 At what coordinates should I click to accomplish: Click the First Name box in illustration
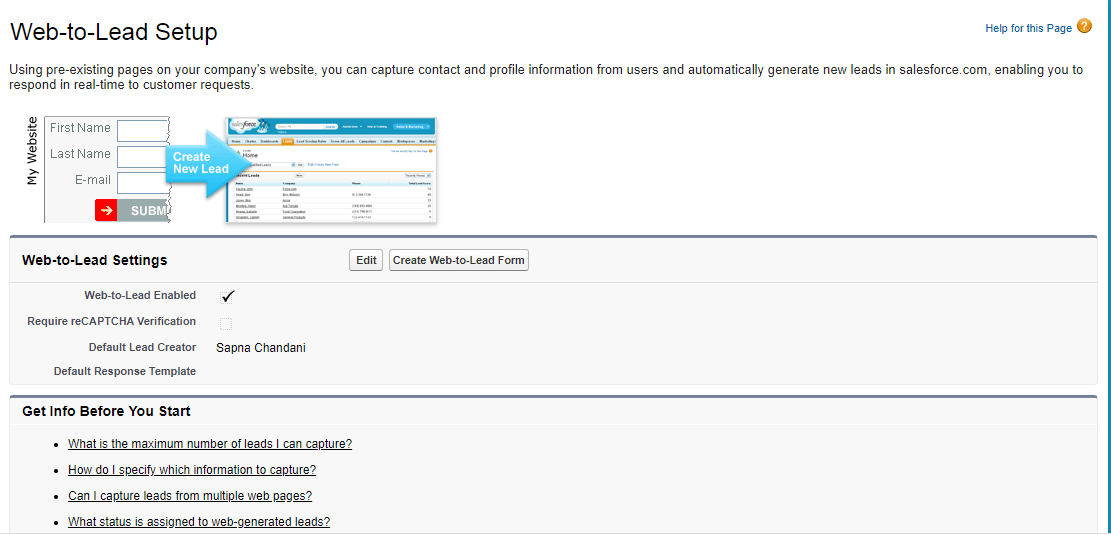(x=141, y=130)
